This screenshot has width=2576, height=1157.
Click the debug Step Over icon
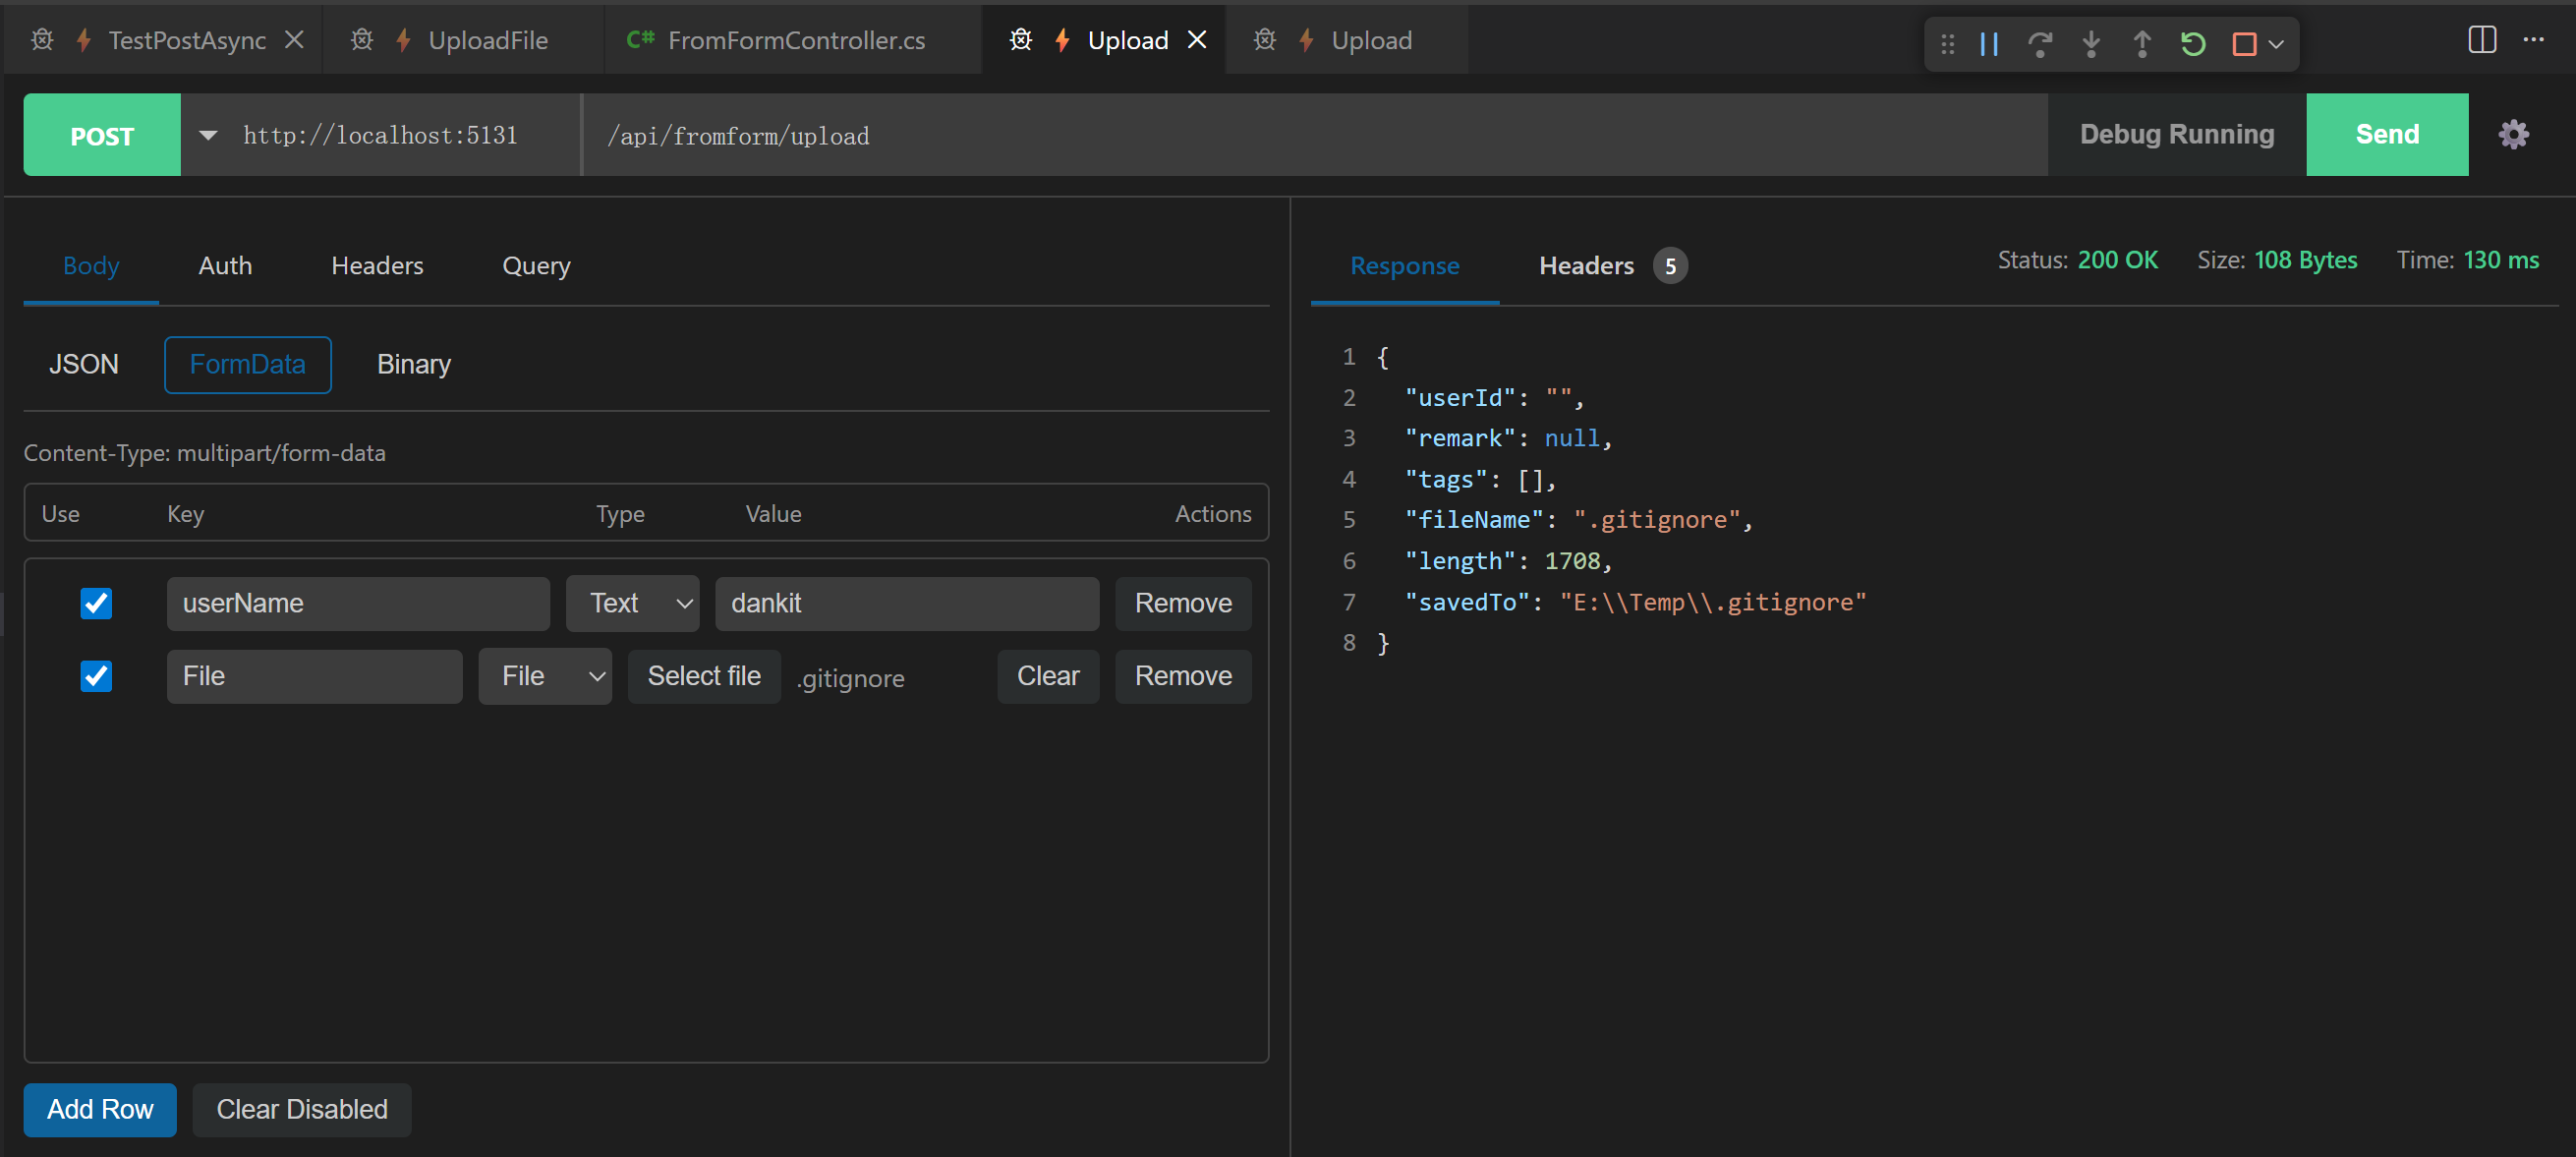(2040, 44)
